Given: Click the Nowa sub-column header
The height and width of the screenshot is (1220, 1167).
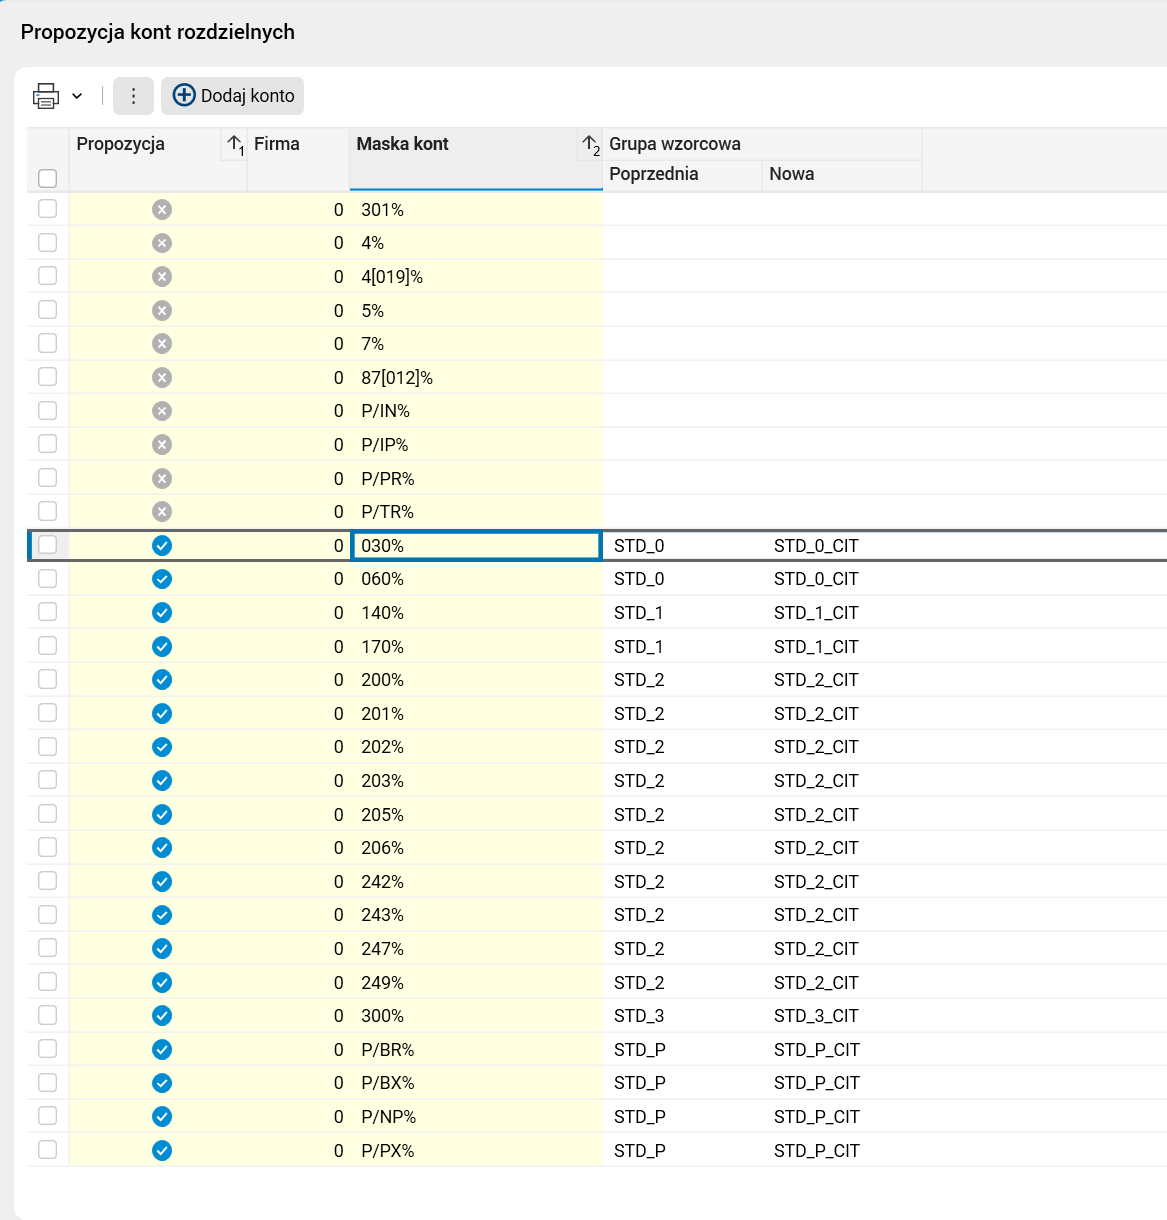Looking at the screenshot, I should [792, 174].
